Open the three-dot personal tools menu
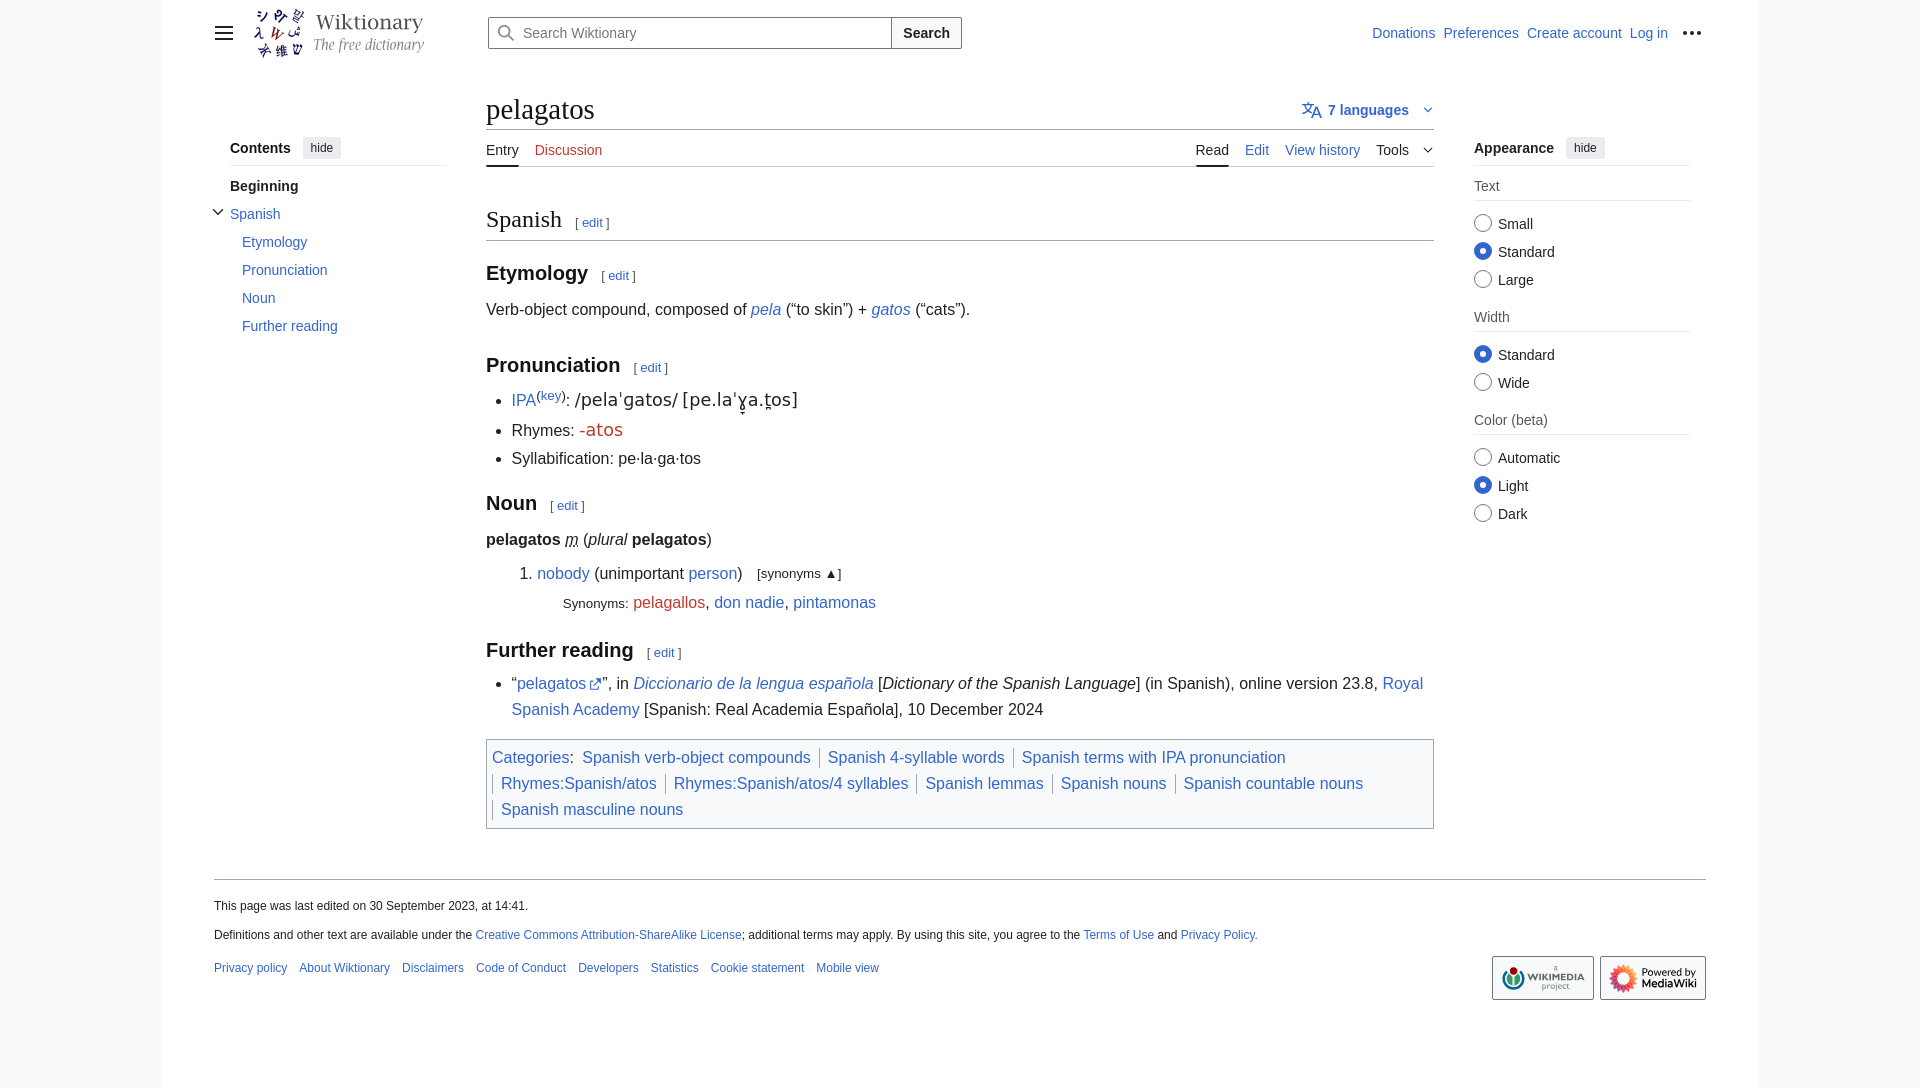 click(1692, 33)
